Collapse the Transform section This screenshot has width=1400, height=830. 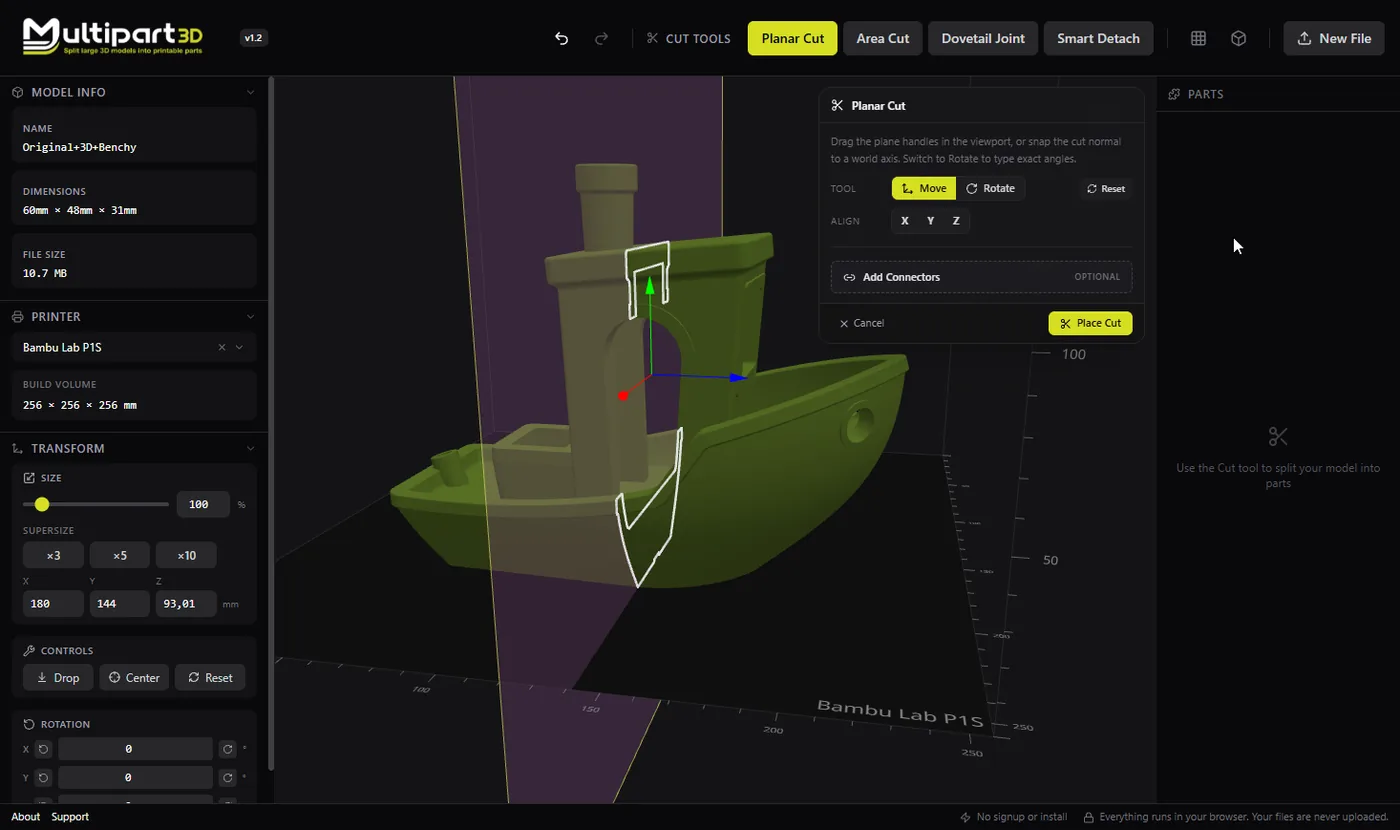[x=251, y=448]
